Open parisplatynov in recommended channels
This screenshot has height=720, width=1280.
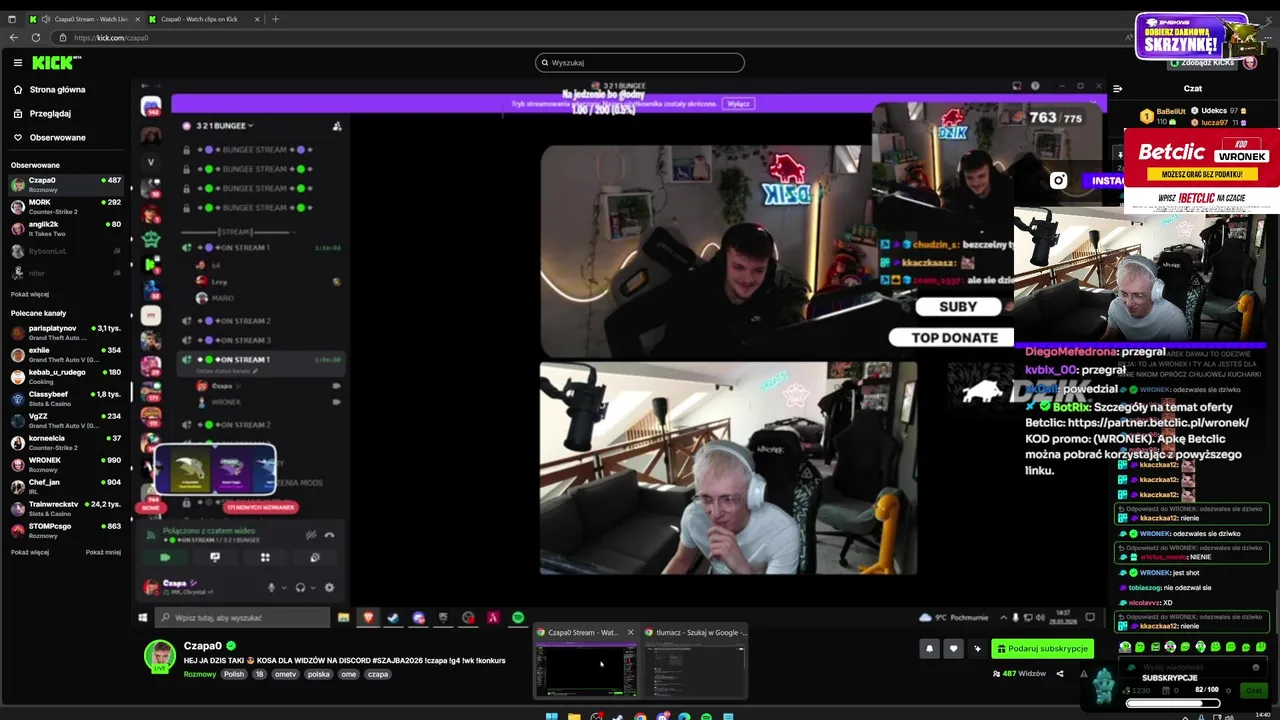[65, 332]
